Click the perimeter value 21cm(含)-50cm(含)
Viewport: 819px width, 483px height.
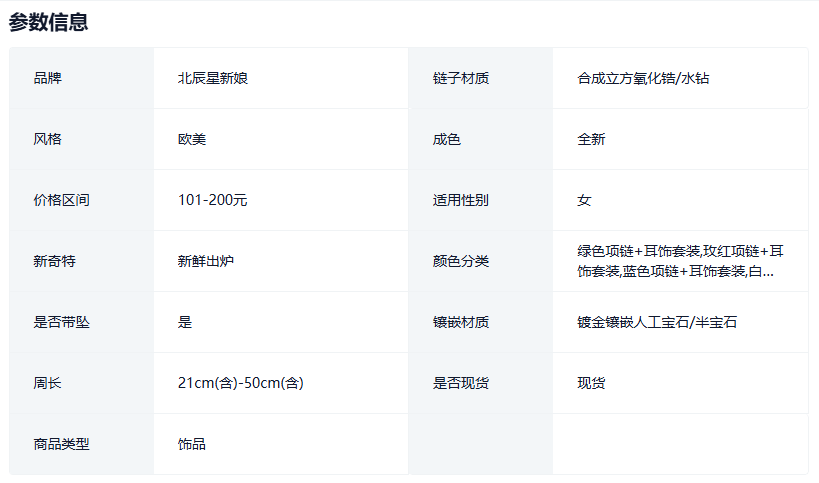(x=241, y=383)
